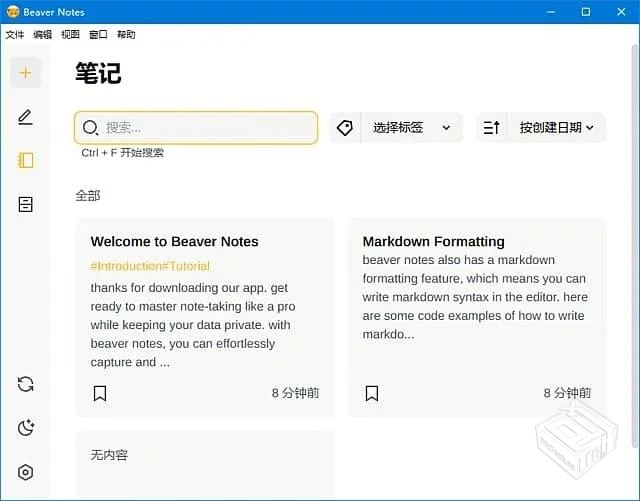
Task: Open the 窗口 menu
Action: pyautogui.click(x=98, y=35)
